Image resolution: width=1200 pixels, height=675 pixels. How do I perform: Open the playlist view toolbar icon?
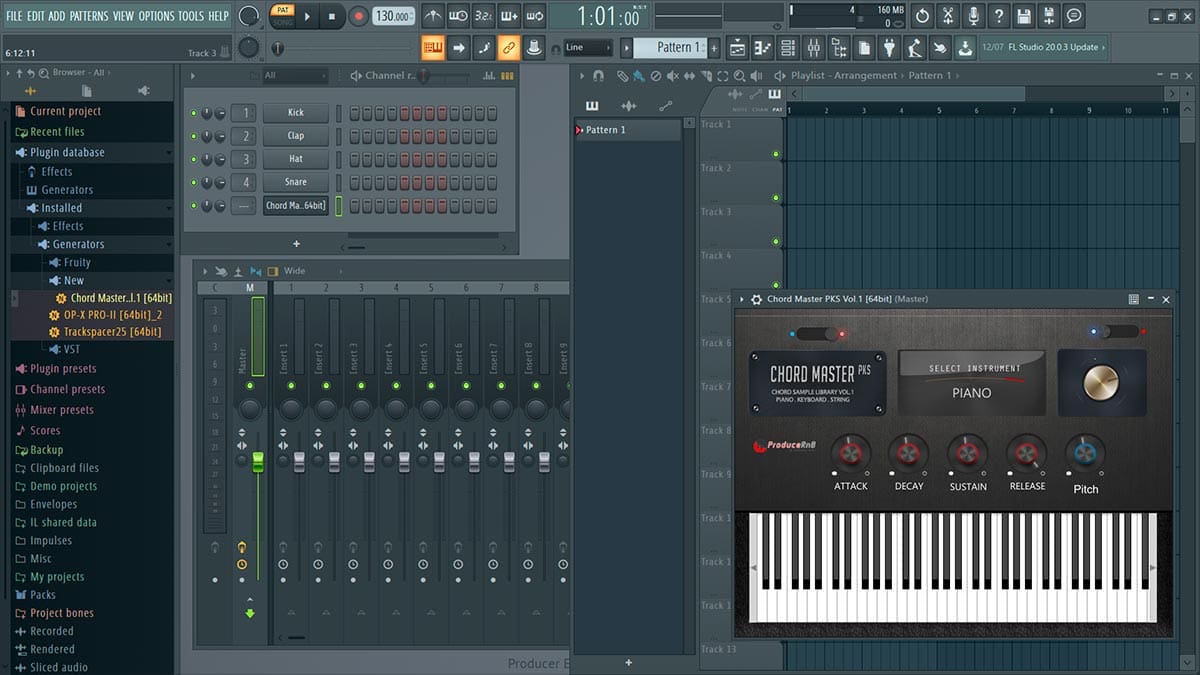click(737, 47)
